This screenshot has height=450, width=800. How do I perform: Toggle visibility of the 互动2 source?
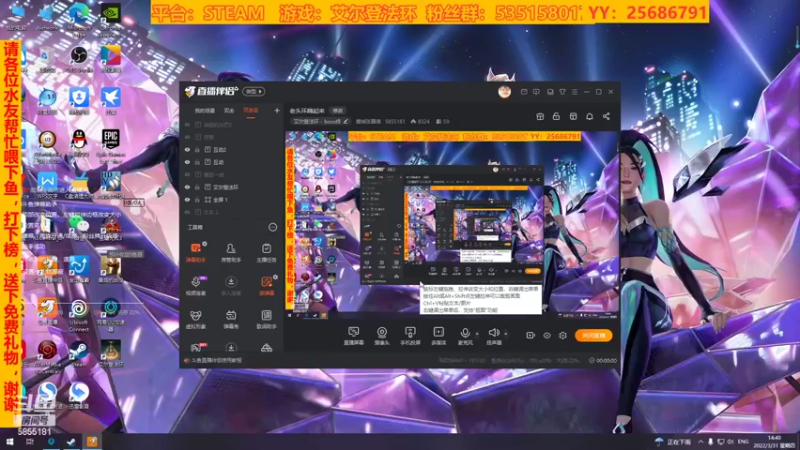187,149
